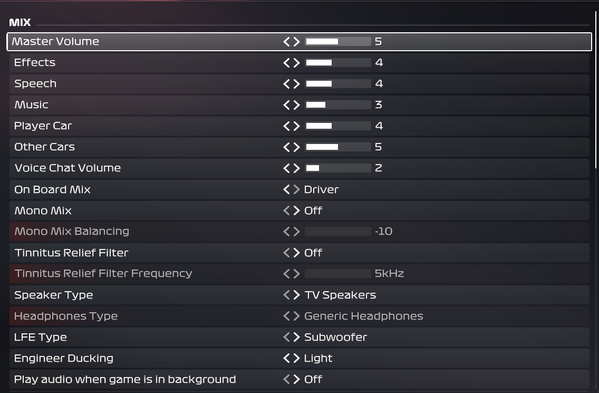Increase Effects volume with right arrow
This screenshot has width=599, height=393.
(x=296, y=63)
